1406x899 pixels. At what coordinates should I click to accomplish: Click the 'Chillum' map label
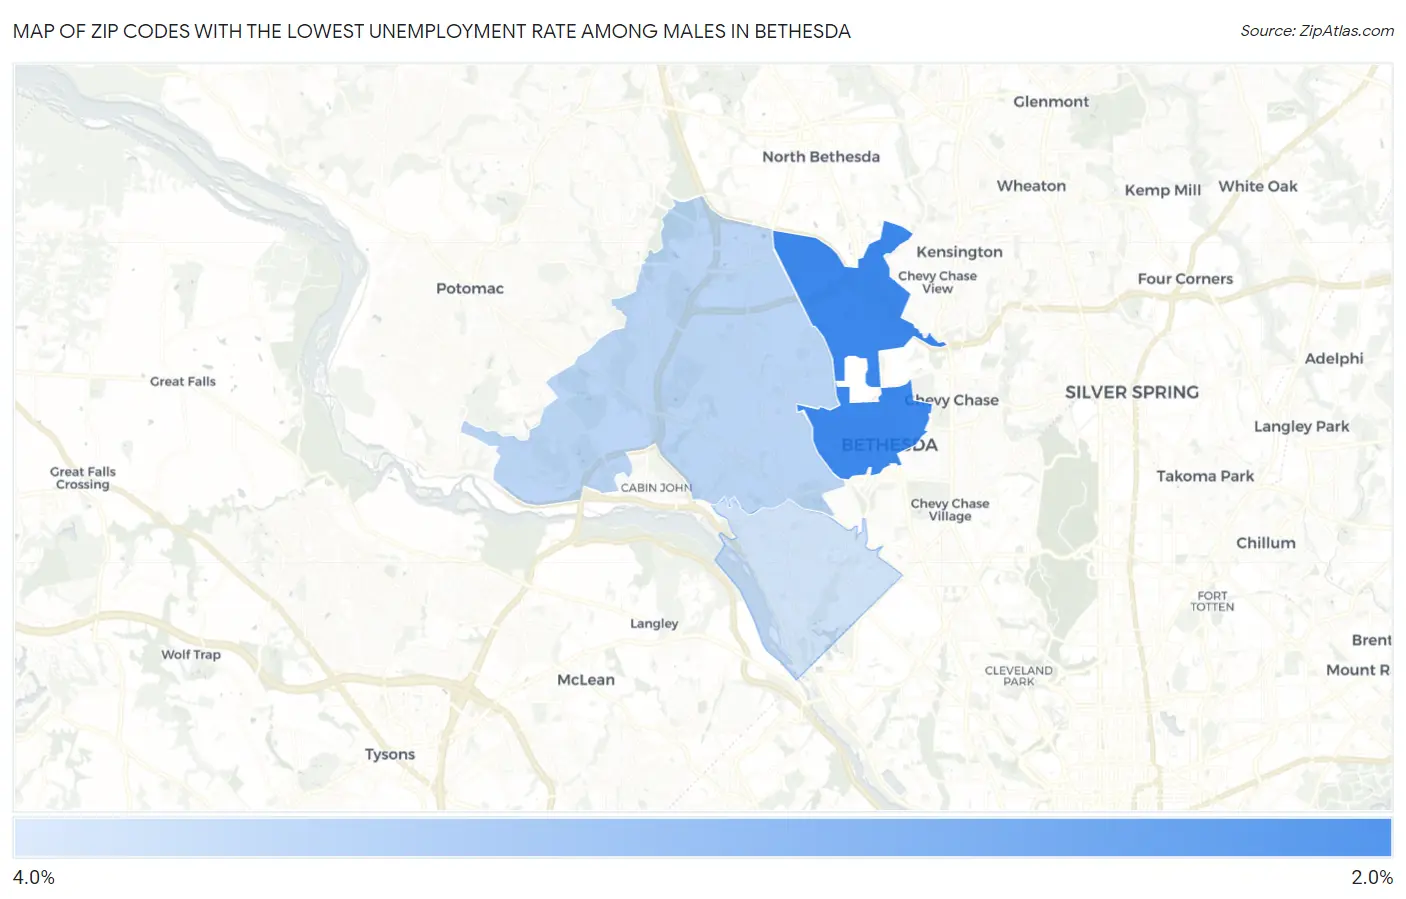1266,542
